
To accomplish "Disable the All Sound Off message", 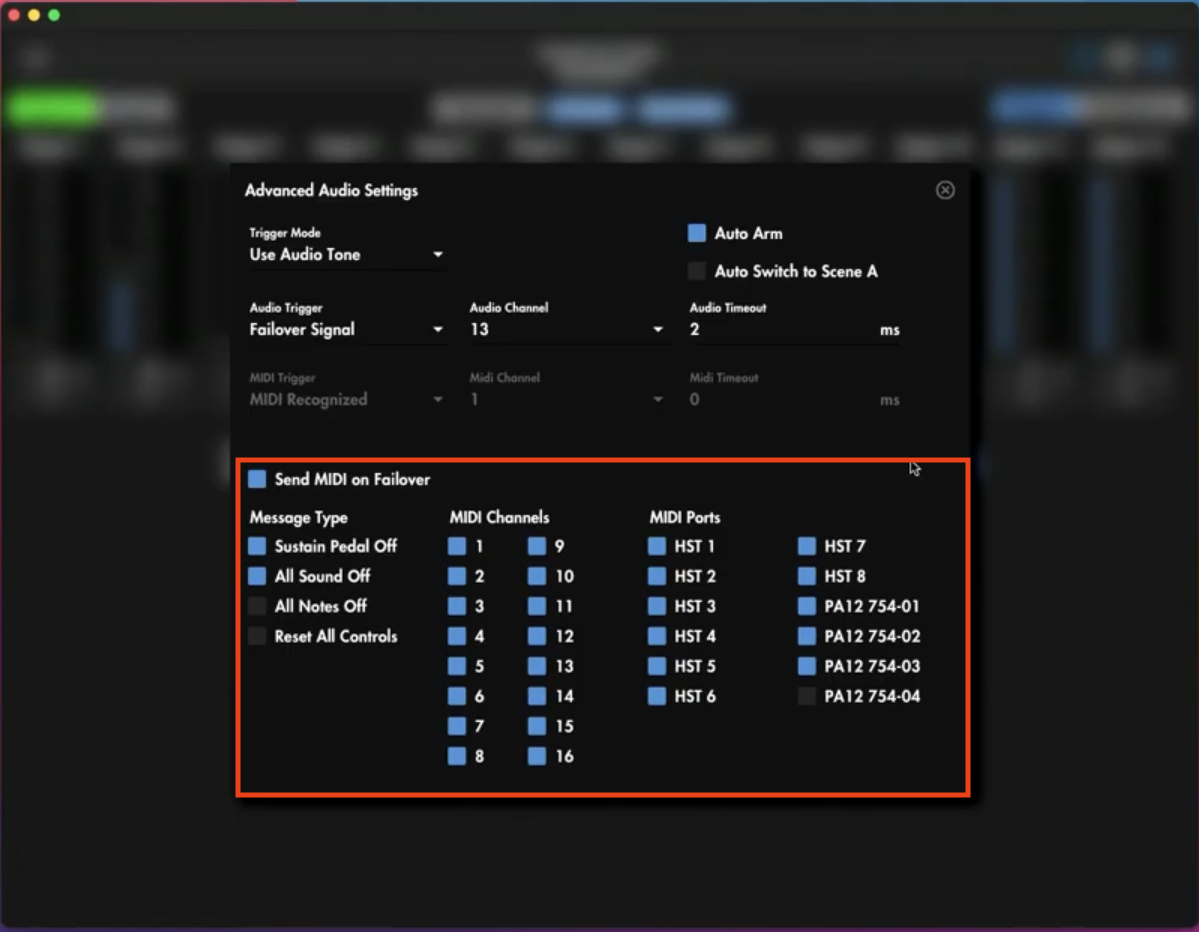I will coord(258,576).
